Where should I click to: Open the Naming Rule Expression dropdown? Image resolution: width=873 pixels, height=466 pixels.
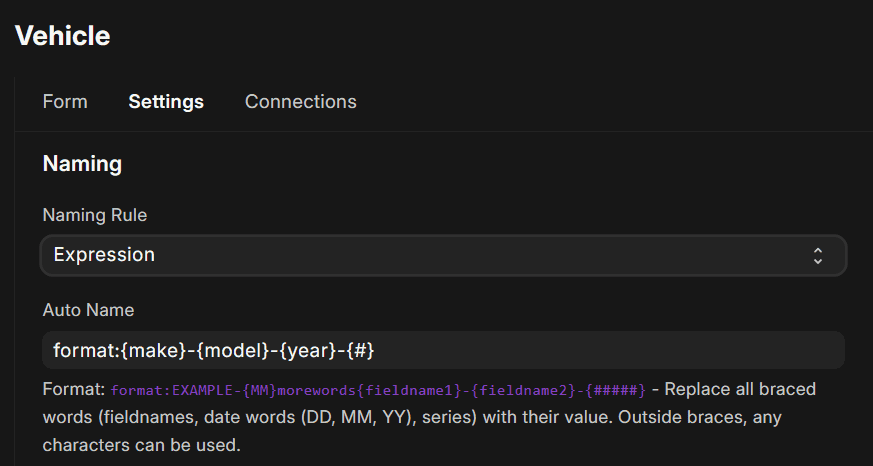point(443,255)
